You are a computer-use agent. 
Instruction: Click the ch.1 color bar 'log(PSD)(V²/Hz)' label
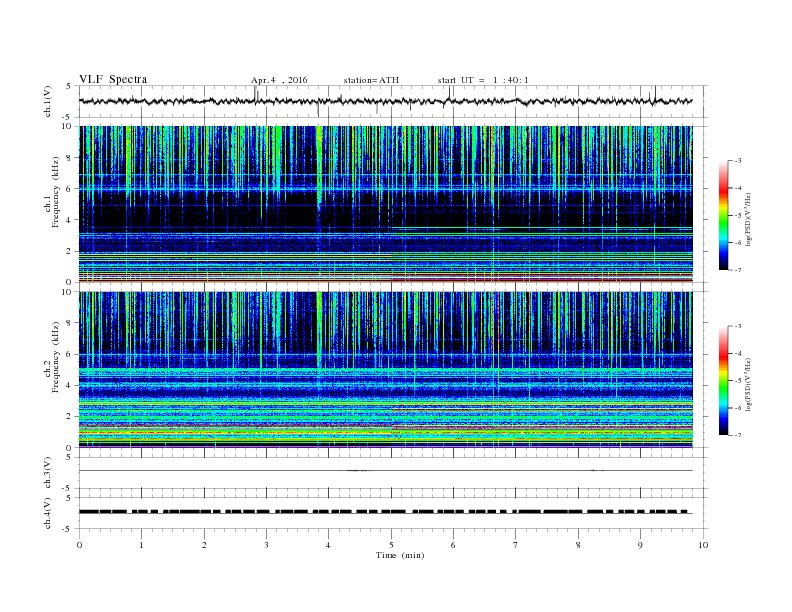pyautogui.click(x=748, y=220)
